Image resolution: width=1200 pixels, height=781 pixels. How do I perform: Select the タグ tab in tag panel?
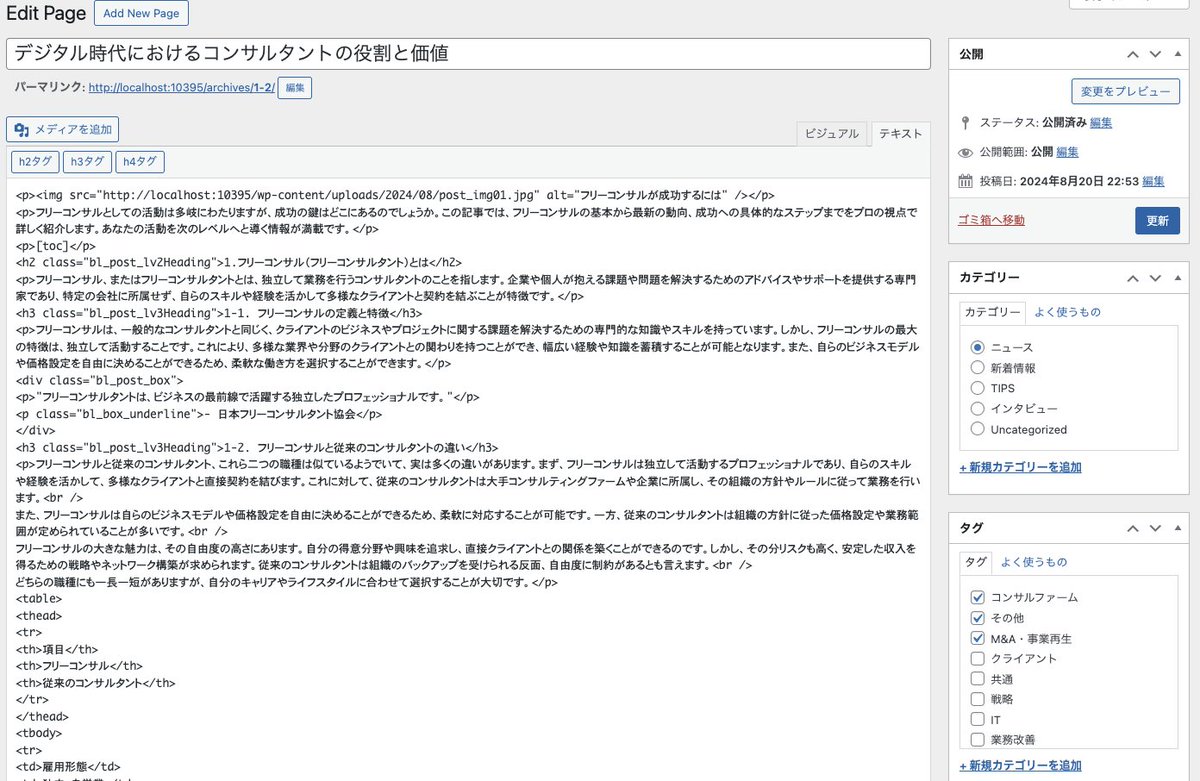click(x=975, y=562)
